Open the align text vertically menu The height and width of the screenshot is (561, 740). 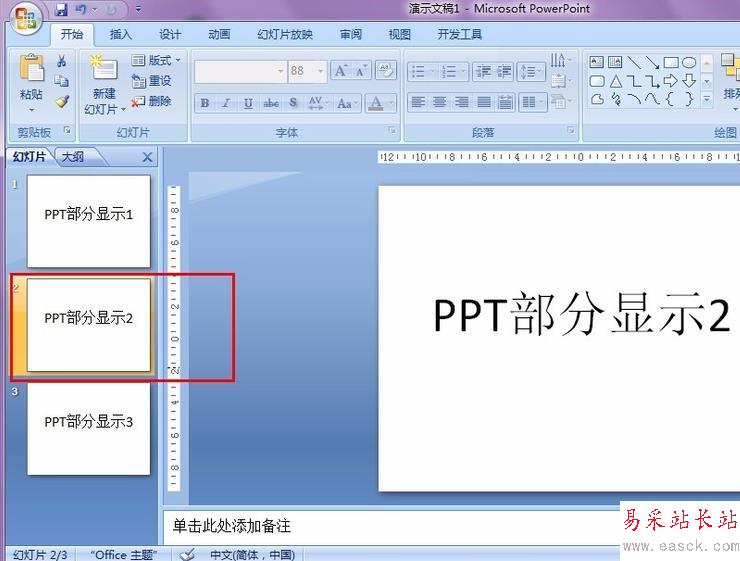561,81
